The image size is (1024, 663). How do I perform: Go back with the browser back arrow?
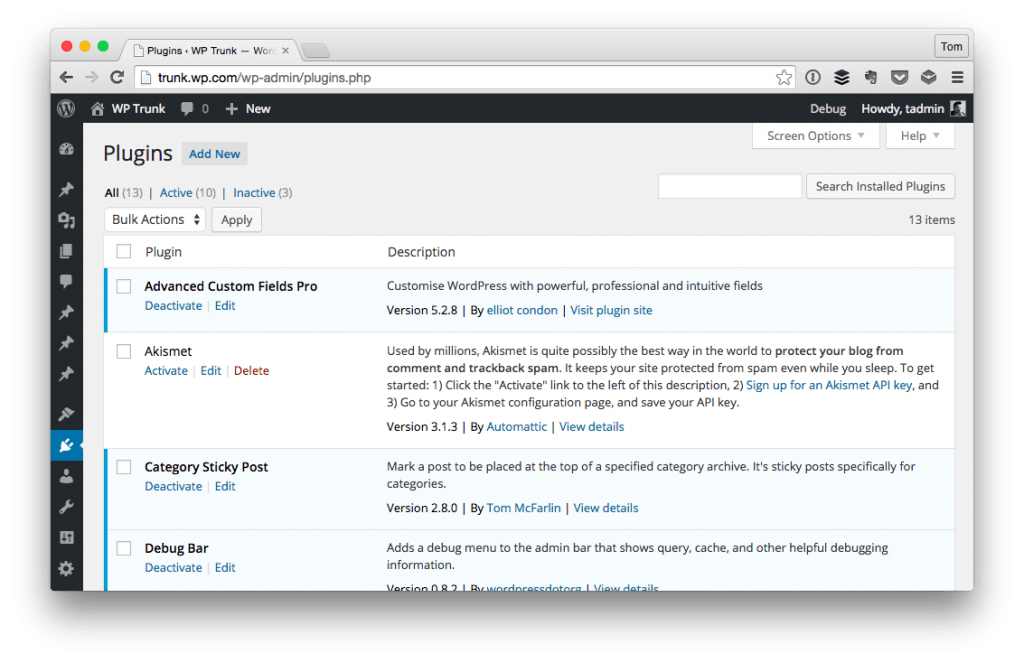point(66,77)
